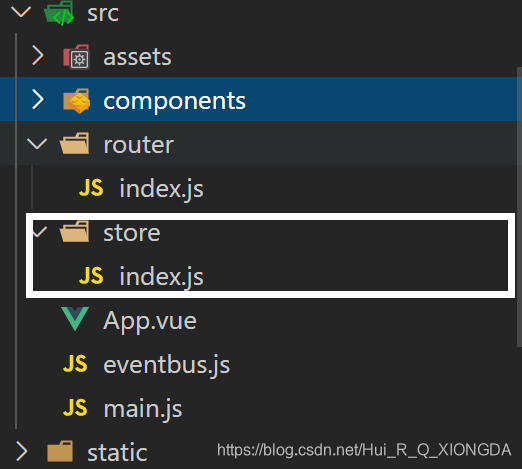Image resolution: width=522 pixels, height=469 pixels.
Task: Click JS icon of store index.js
Action: point(91,275)
